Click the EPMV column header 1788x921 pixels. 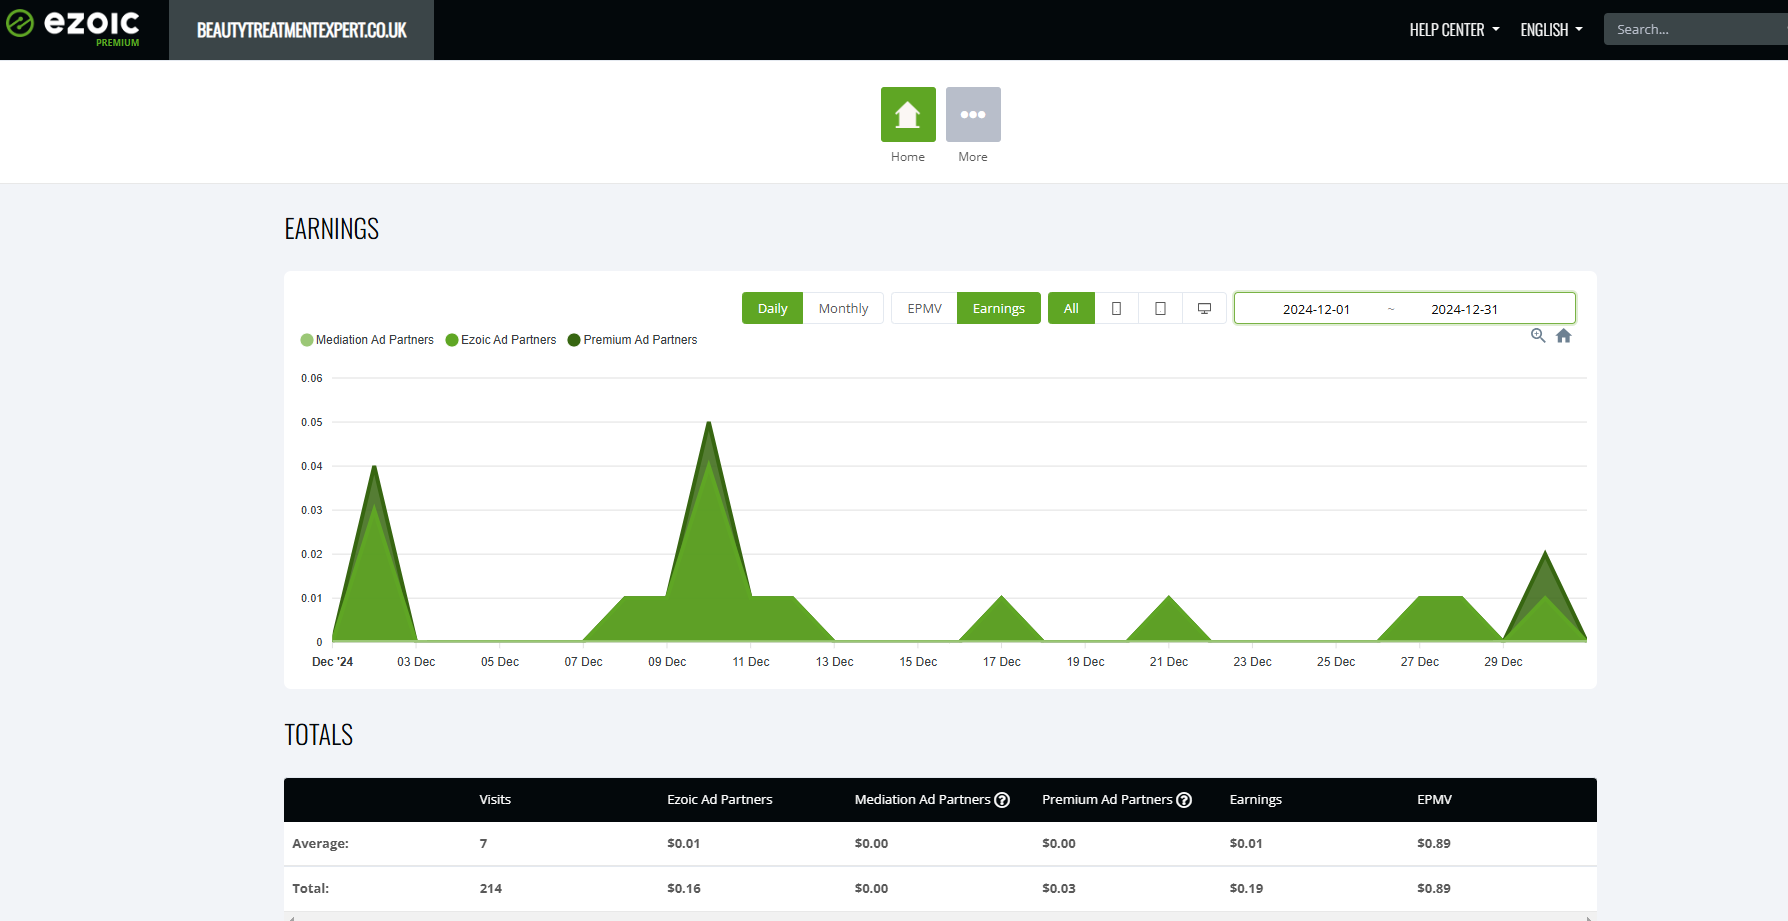[x=1434, y=800]
